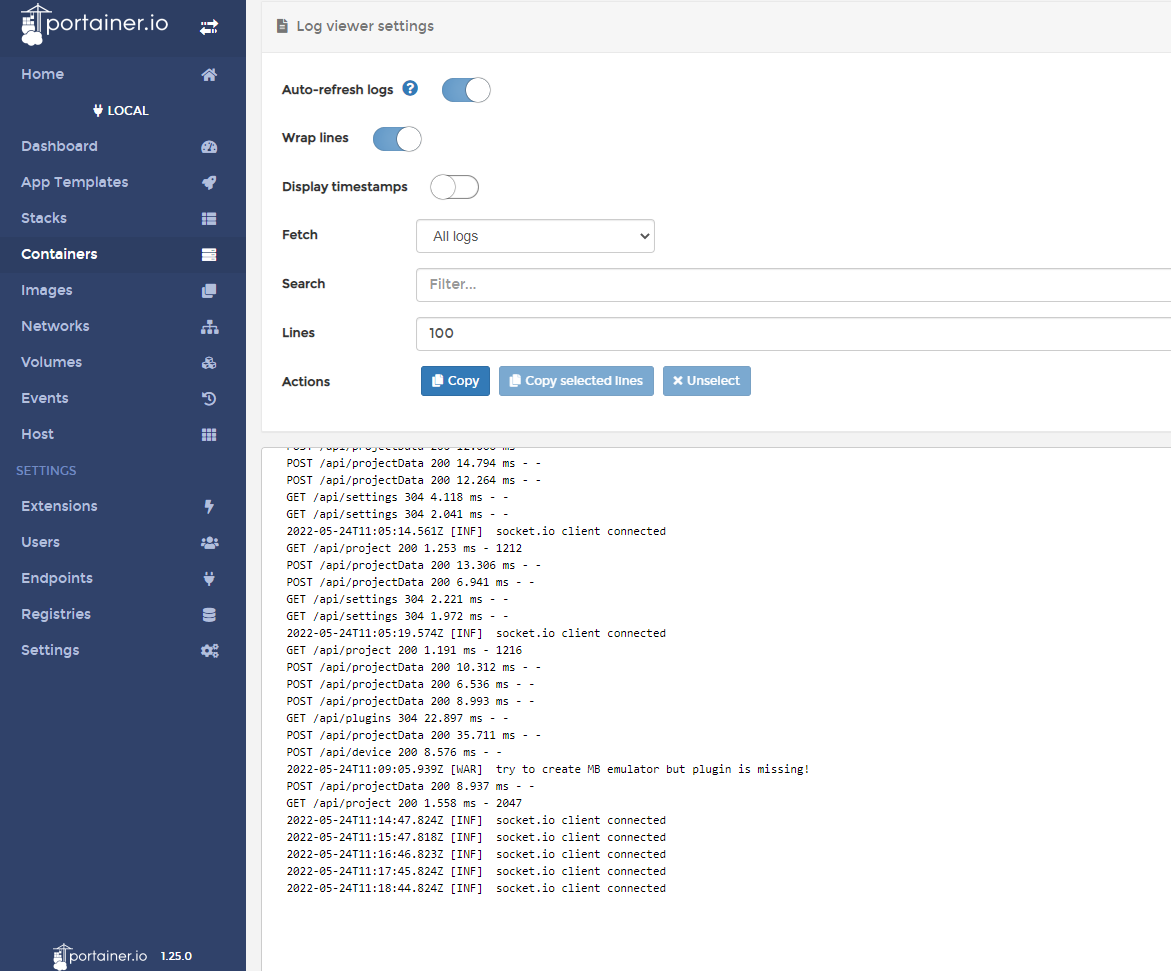1171x971 pixels.
Task: Click the Copy selected lines button
Action: (x=576, y=381)
